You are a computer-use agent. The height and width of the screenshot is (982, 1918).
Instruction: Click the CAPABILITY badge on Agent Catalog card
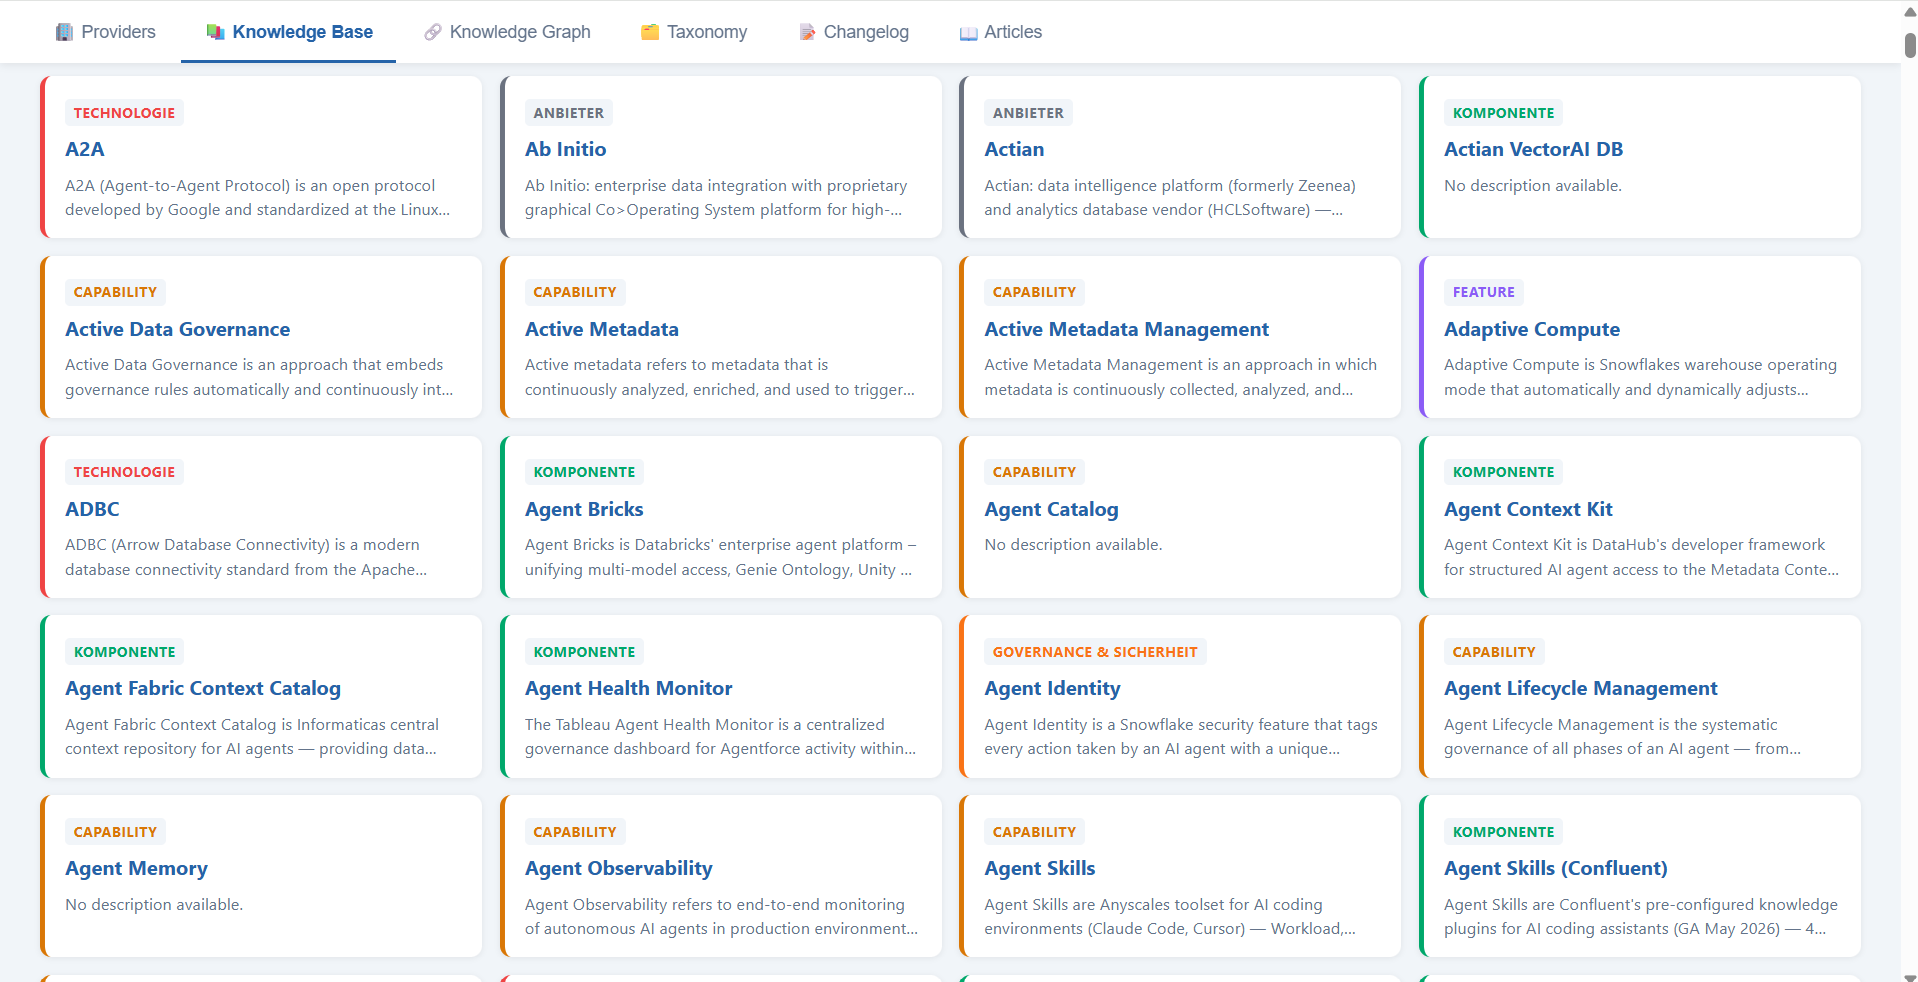point(1034,472)
